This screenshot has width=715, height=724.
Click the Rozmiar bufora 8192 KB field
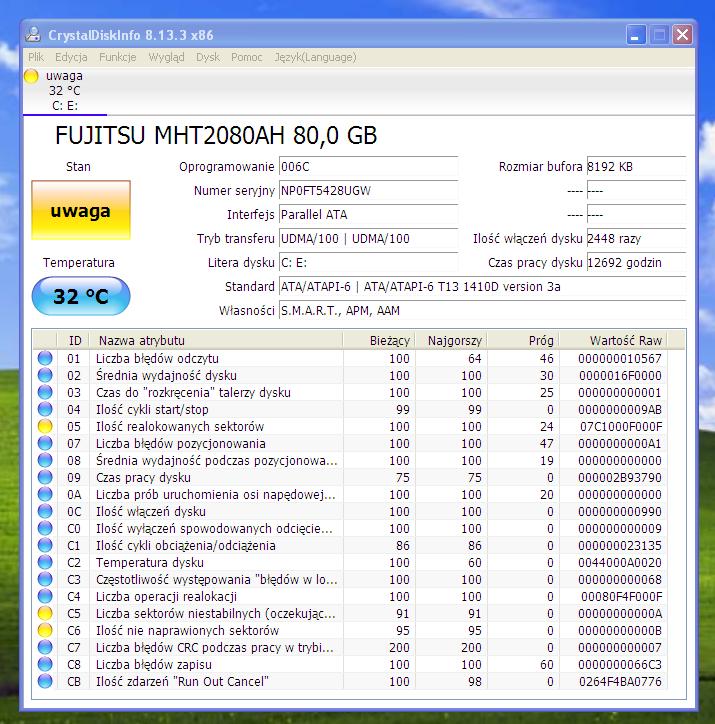(636, 167)
